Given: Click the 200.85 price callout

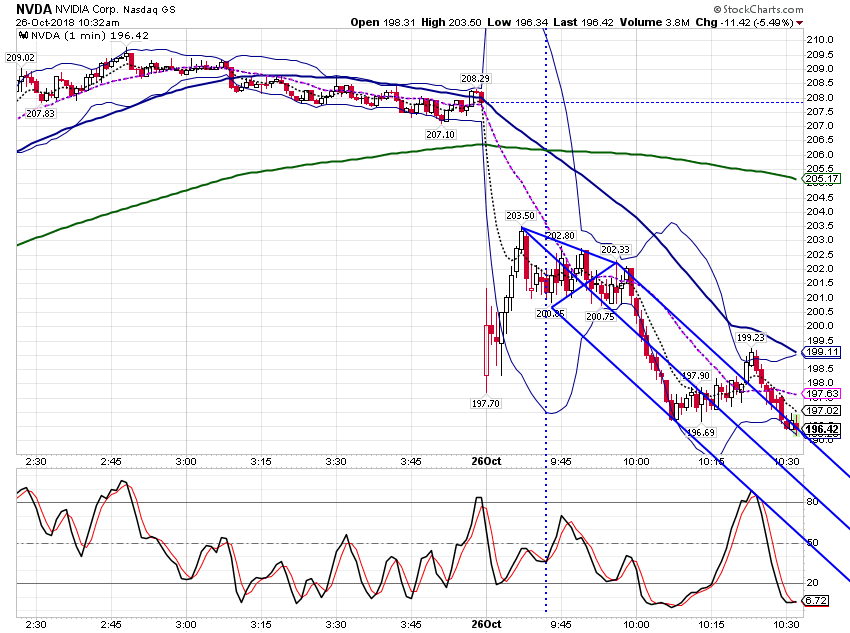Looking at the screenshot, I should [550, 313].
